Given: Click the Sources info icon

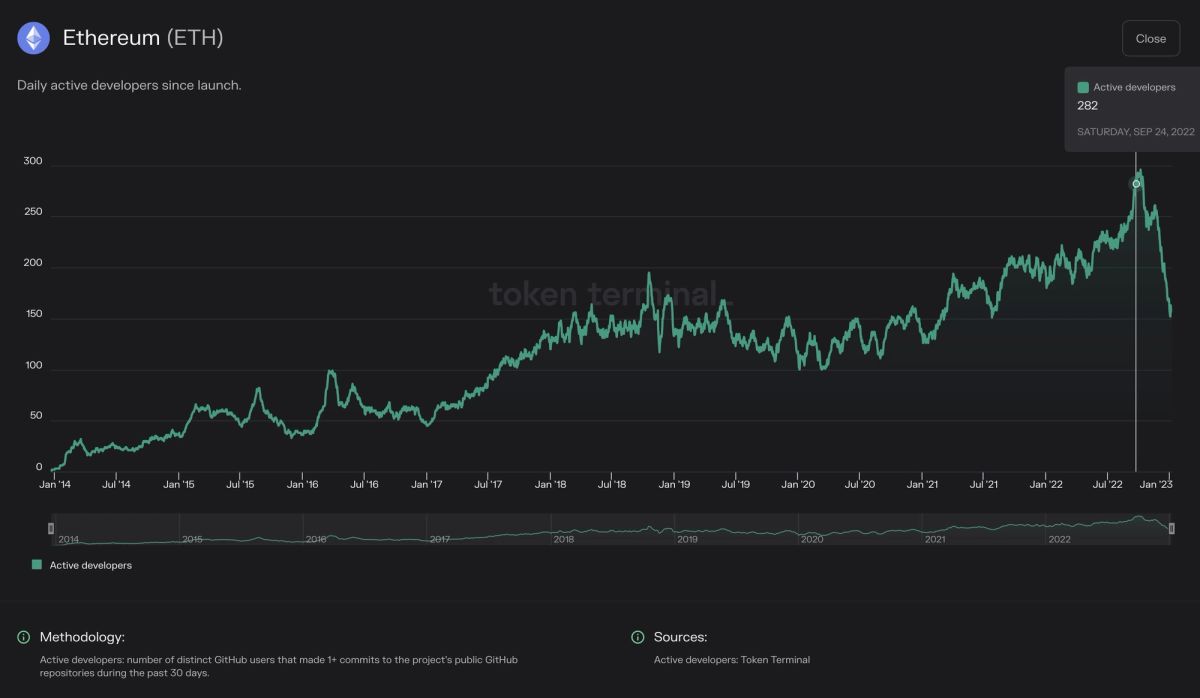Looking at the screenshot, I should tap(637, 637).
